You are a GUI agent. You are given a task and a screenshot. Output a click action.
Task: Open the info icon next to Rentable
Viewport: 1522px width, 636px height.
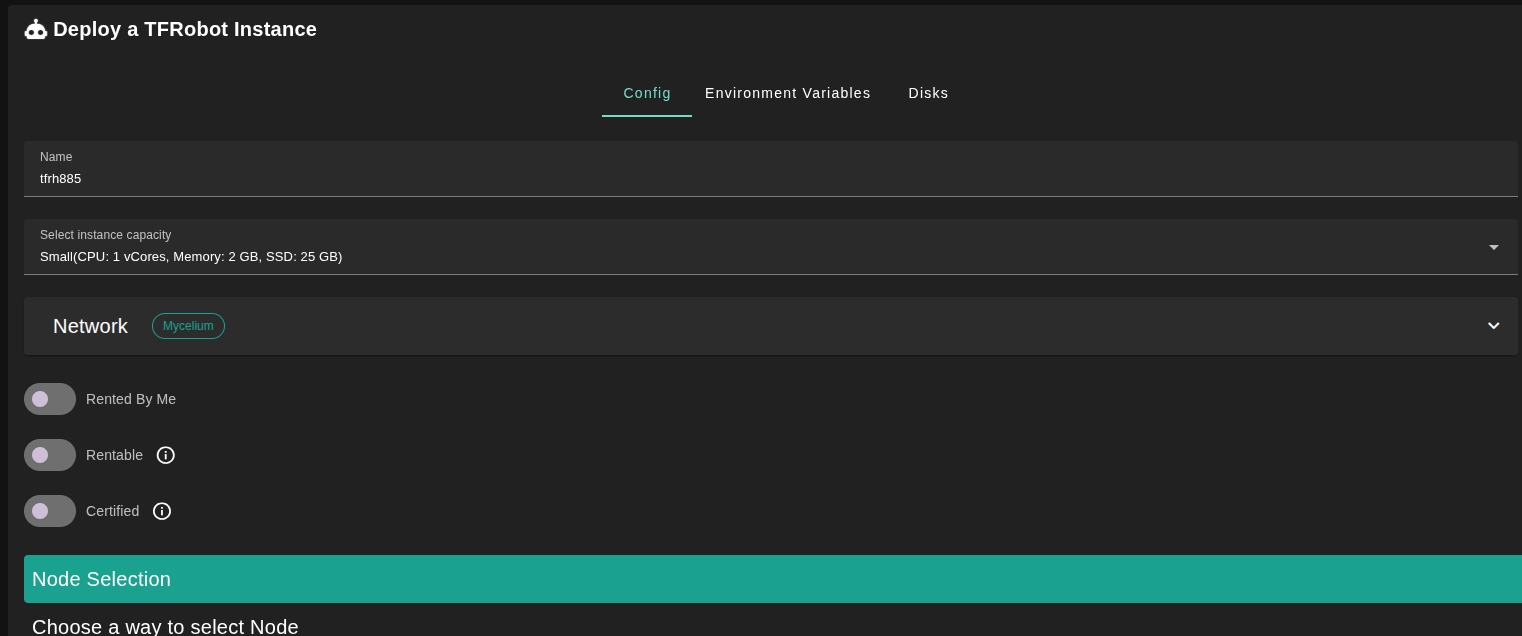coord(166,455)
